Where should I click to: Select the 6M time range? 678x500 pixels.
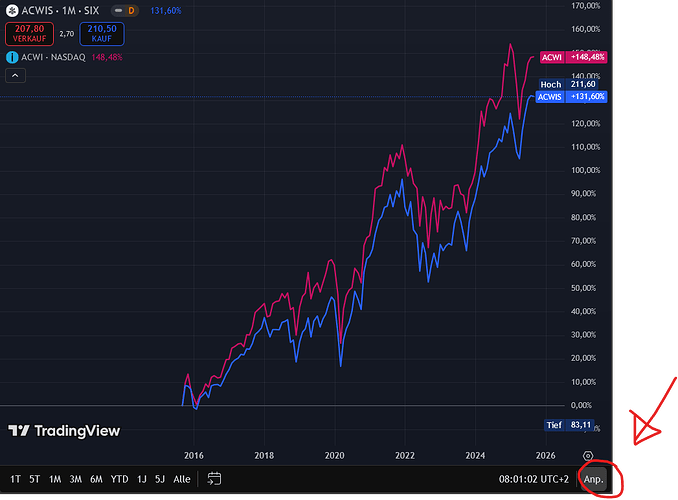pyautogui.click(x=96, y=479)
